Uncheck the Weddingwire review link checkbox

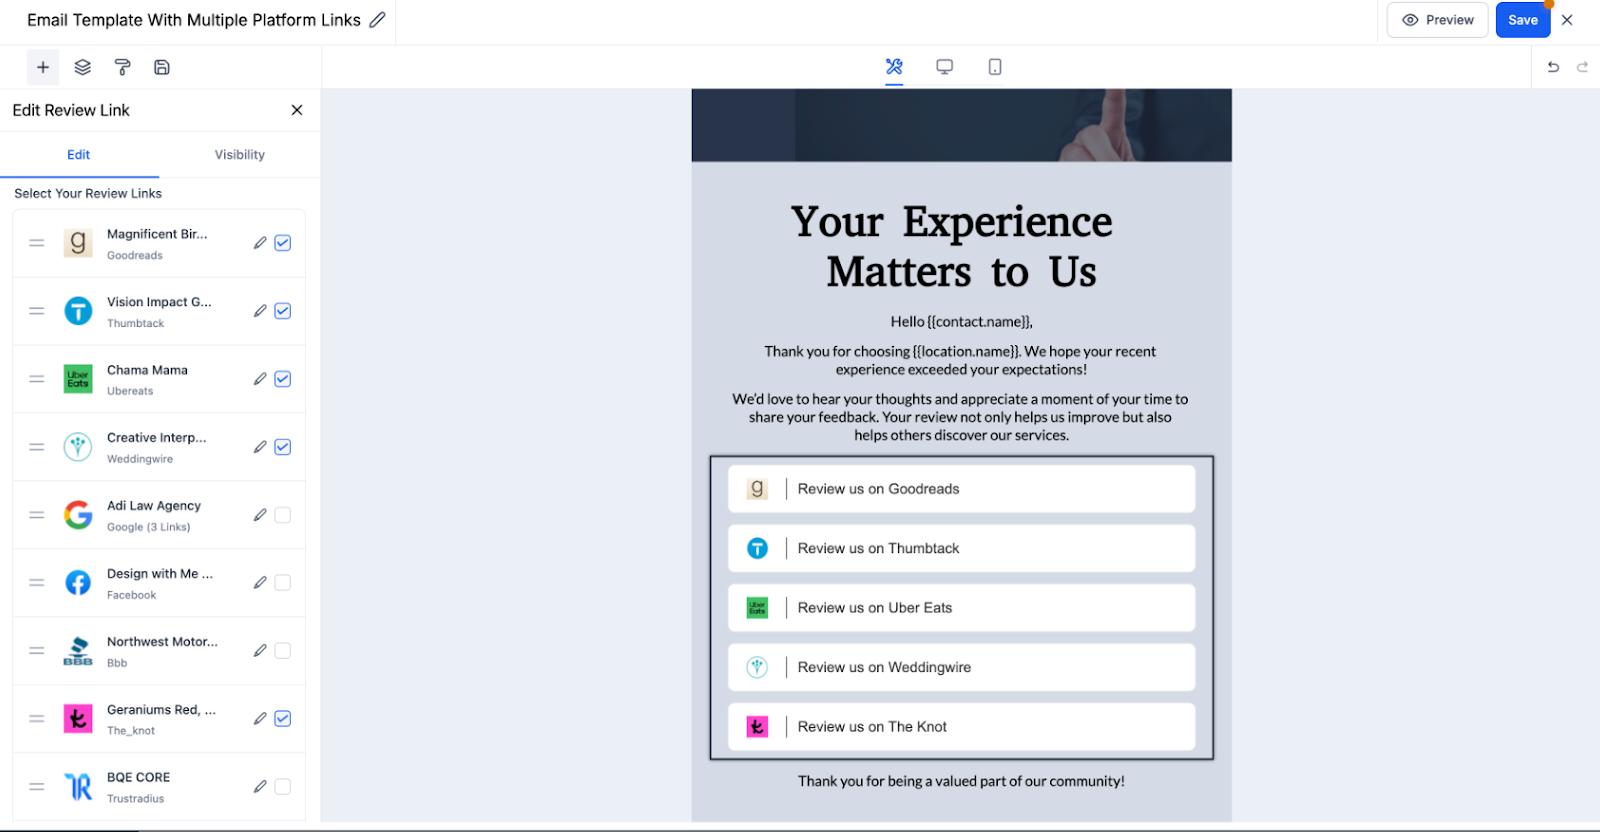pyautogui.click(x=283, y=447)
